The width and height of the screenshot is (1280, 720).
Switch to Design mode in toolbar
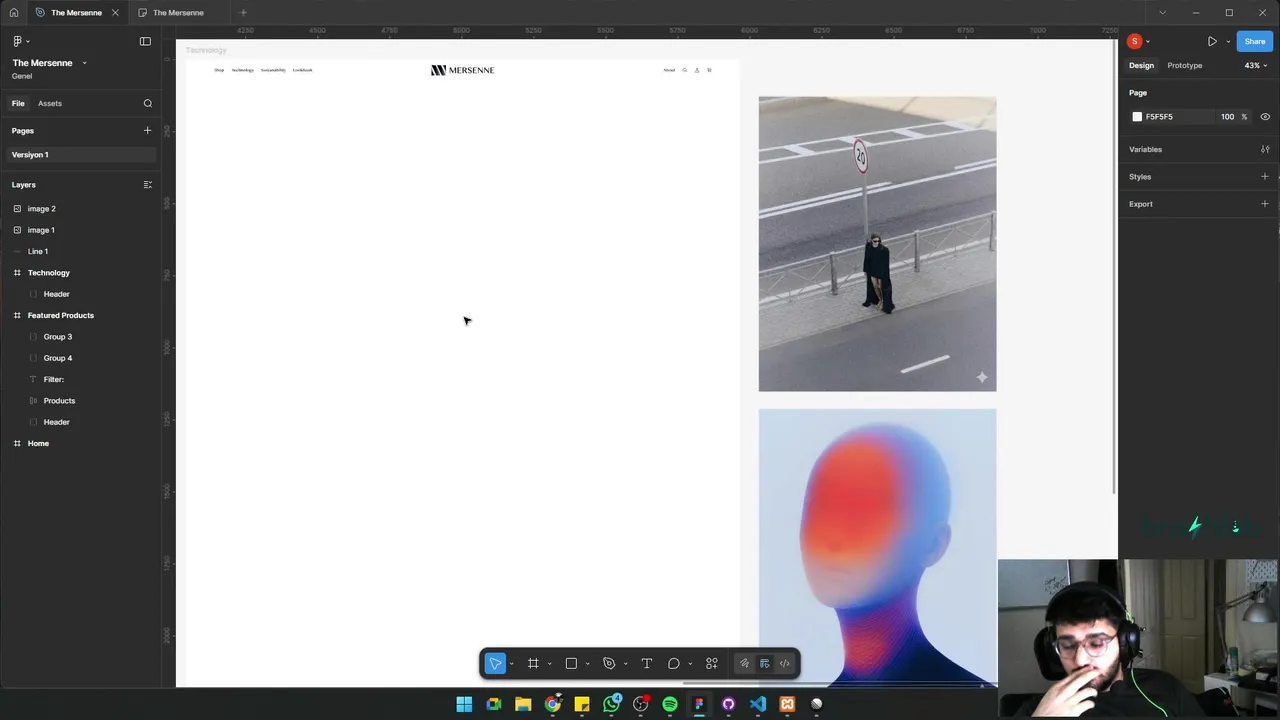[764, 664]
